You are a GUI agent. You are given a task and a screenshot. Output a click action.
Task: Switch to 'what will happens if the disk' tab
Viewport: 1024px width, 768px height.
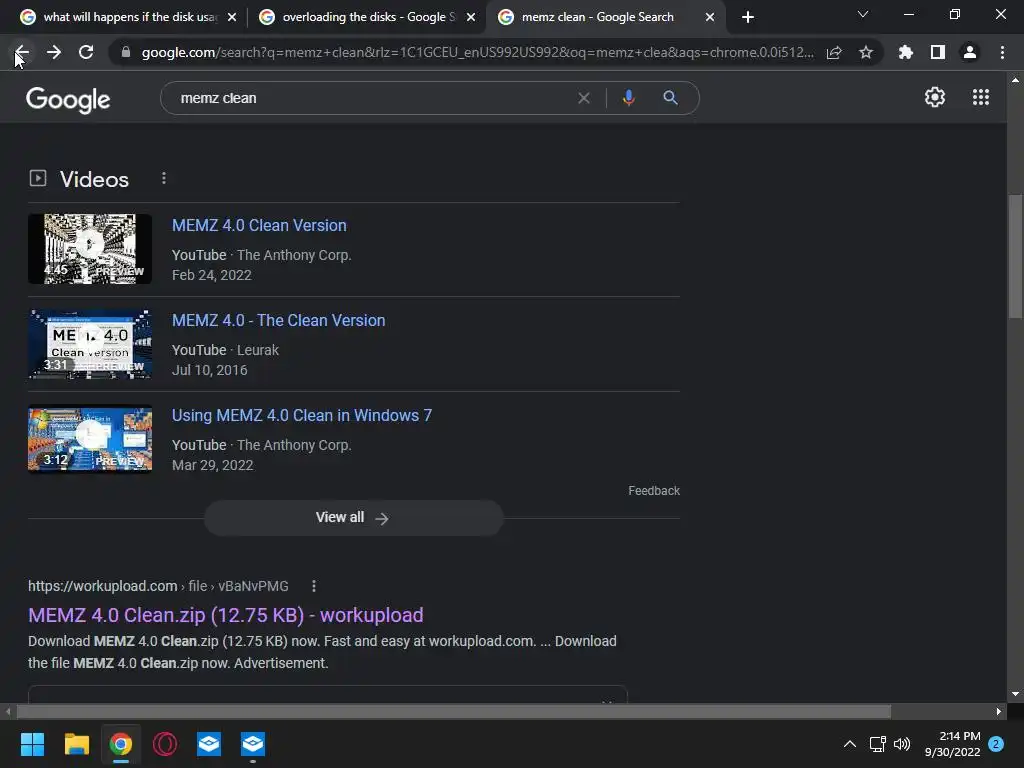tap(130, 17)
